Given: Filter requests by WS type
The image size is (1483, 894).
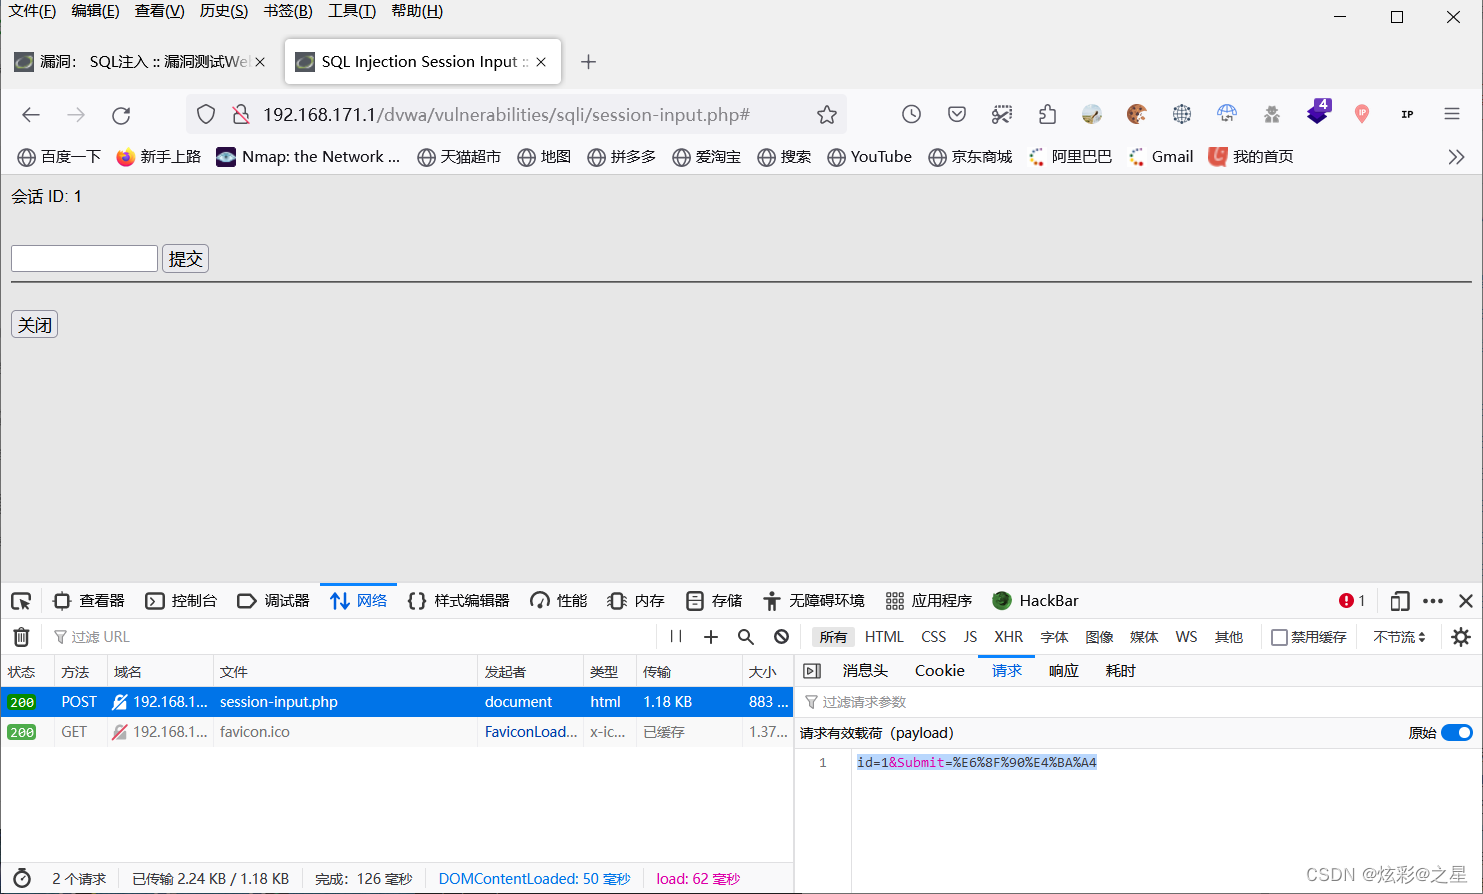Looking at the screenshot, I should 1186,637.
